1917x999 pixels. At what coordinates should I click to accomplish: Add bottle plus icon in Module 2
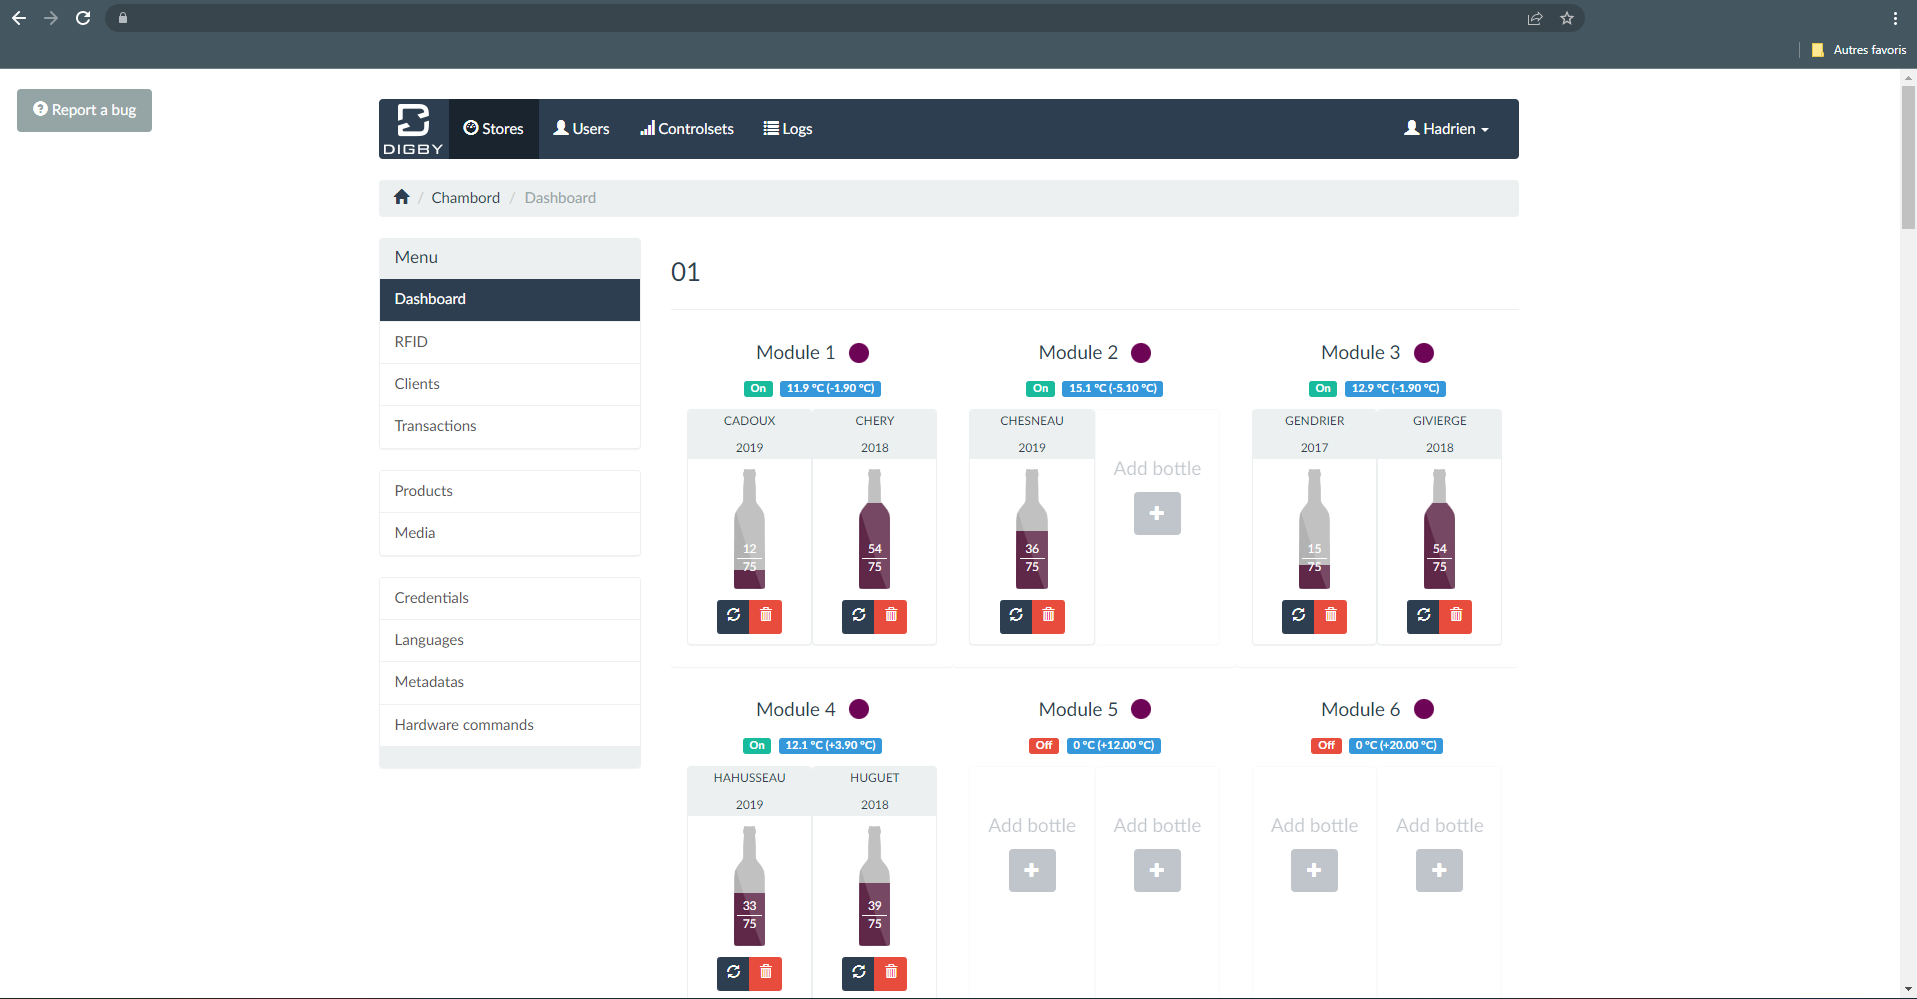point(1157,513)
